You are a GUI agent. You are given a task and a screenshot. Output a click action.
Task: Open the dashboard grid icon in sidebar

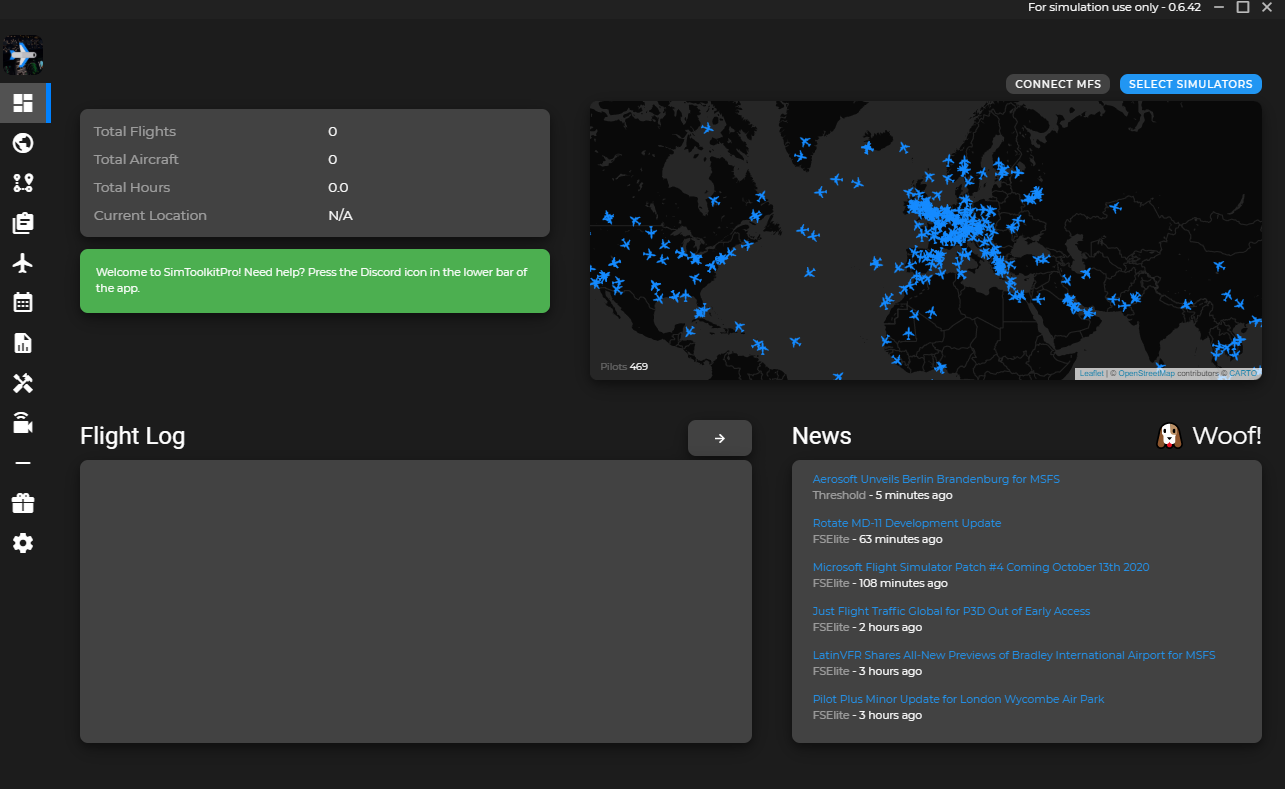pos(23,103)
